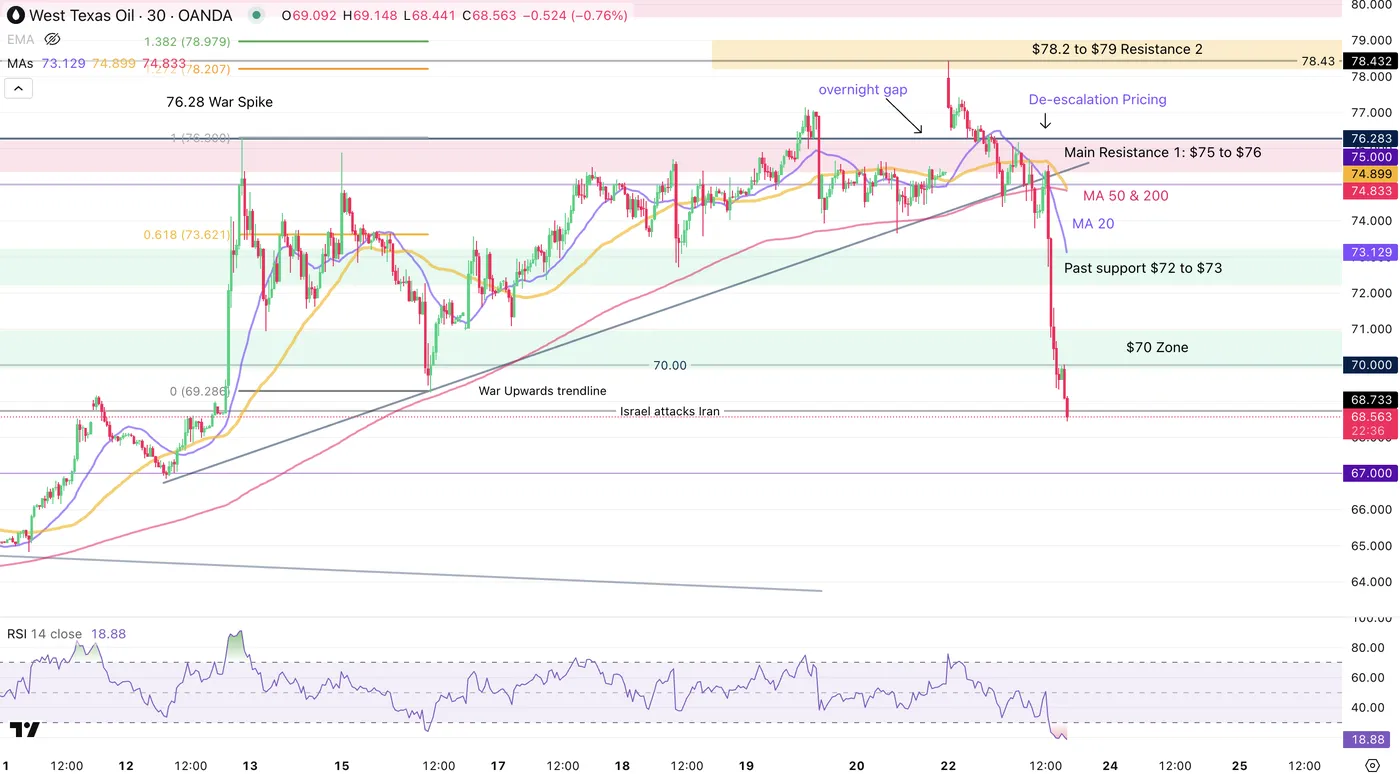Click date 24 on the time axis
The width and height of the screenshot is (1400, 774).
[x=1110, y=766]
